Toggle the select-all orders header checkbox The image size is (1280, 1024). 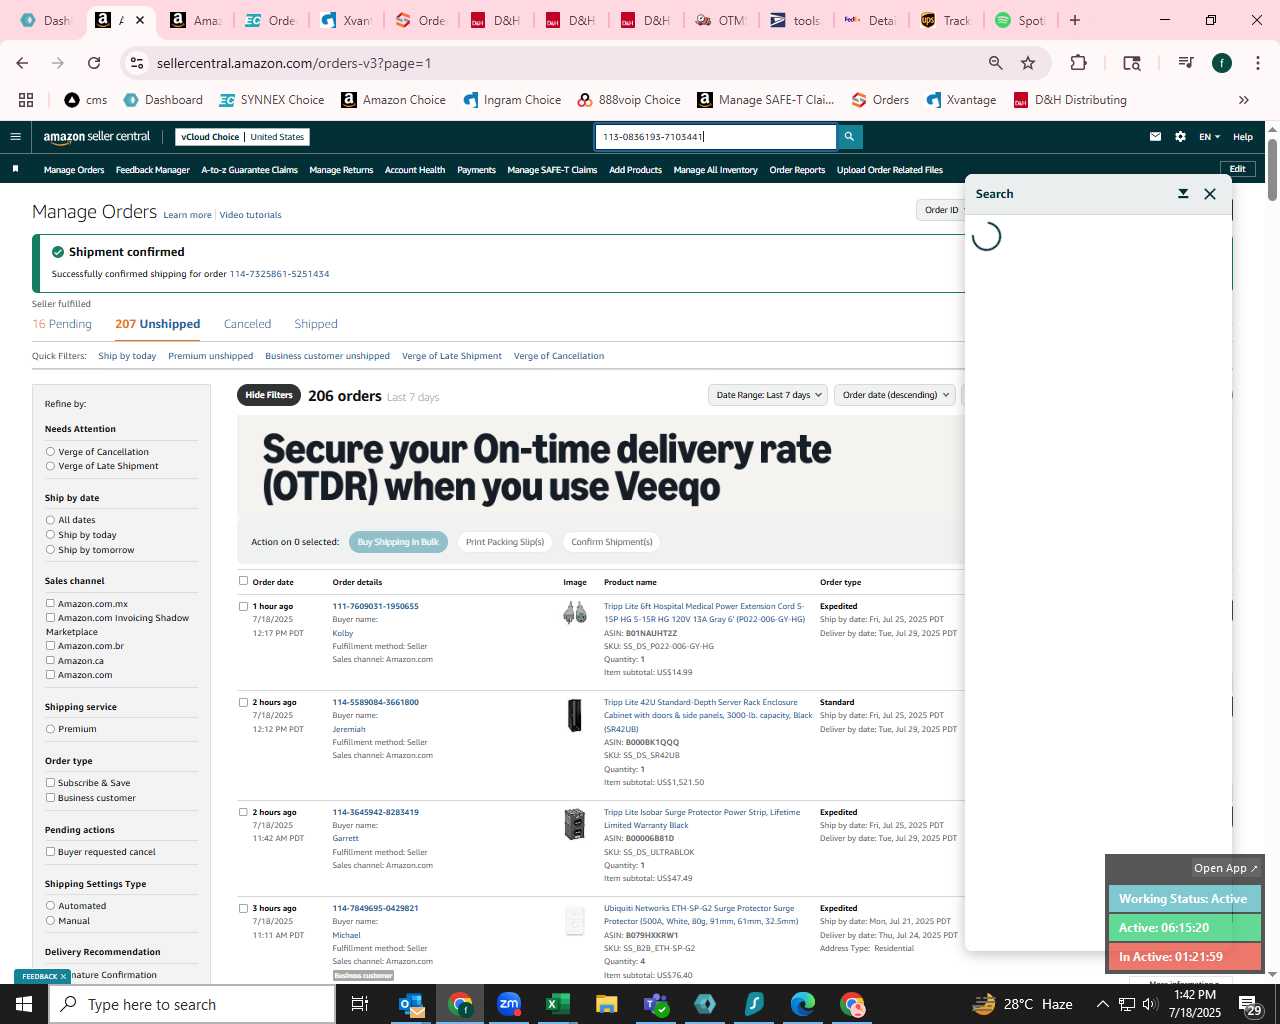click(243, 581)
